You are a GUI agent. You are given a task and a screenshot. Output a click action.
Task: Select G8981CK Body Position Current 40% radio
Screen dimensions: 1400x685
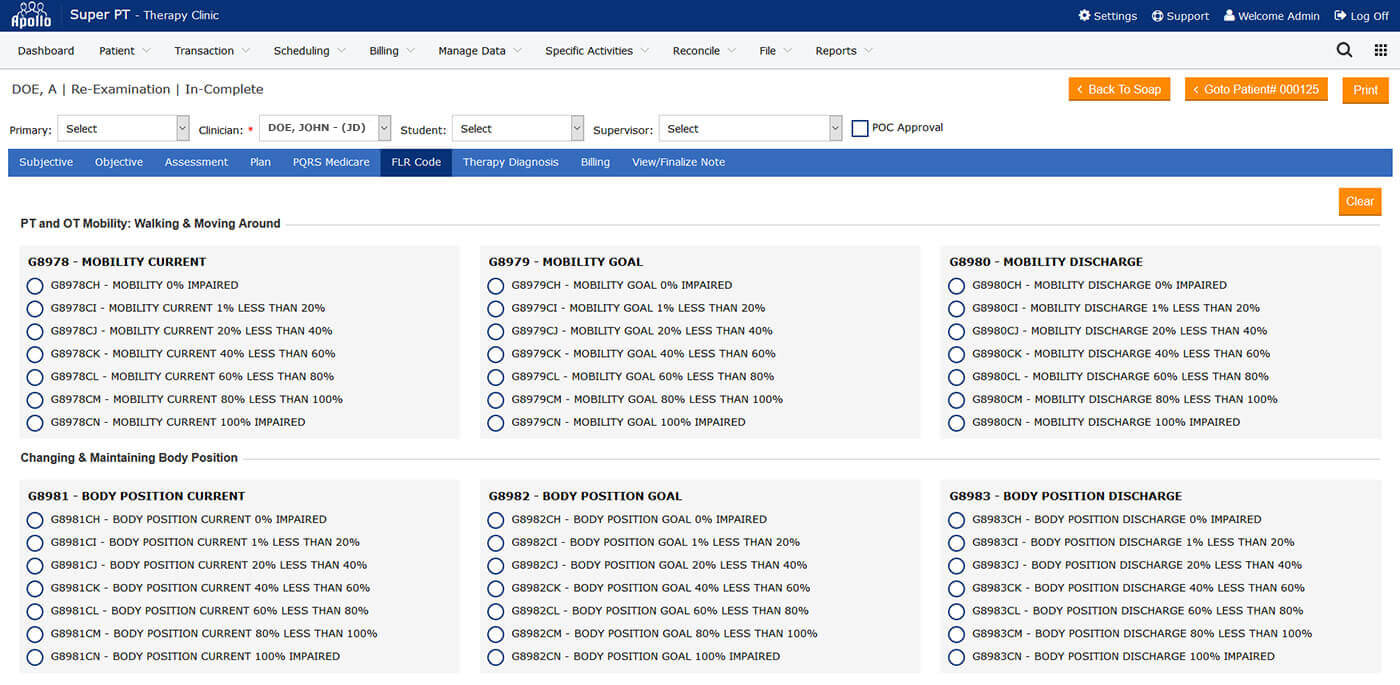tap(35, 589)
